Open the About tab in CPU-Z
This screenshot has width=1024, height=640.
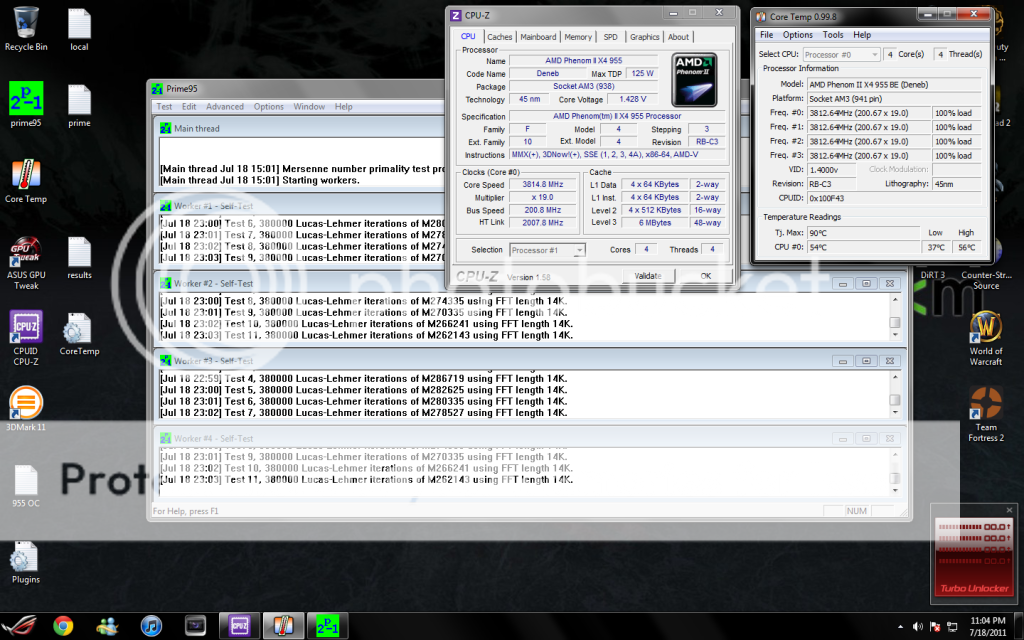pyautogui.click(x=678, y=37)
